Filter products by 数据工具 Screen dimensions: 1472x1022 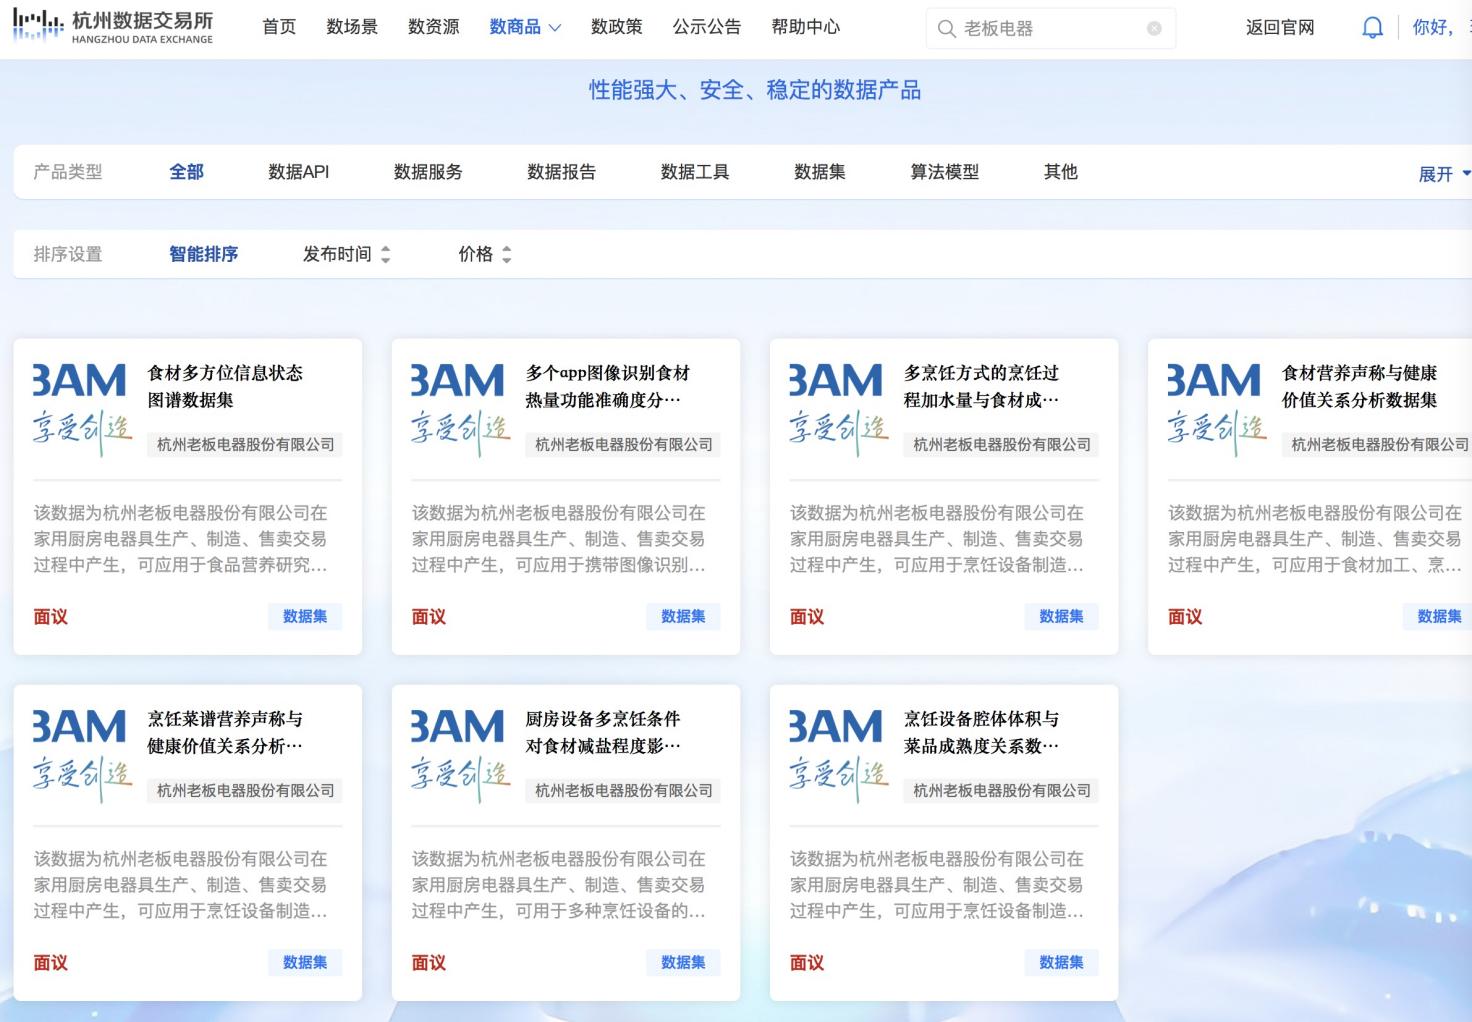pyautogui.click(x=695, y=172)
